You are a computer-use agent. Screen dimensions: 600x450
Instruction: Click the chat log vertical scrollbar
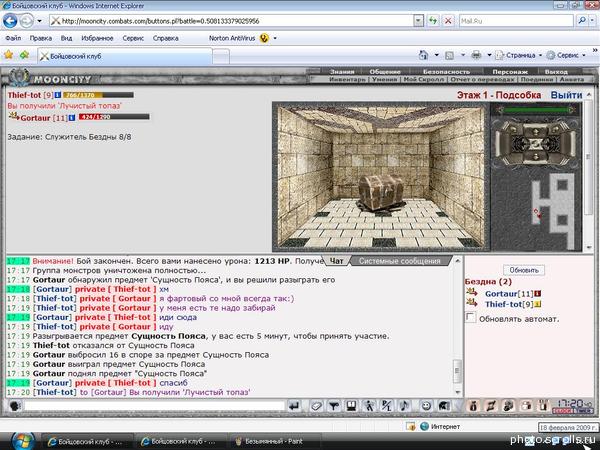click(x=457, y=326)
